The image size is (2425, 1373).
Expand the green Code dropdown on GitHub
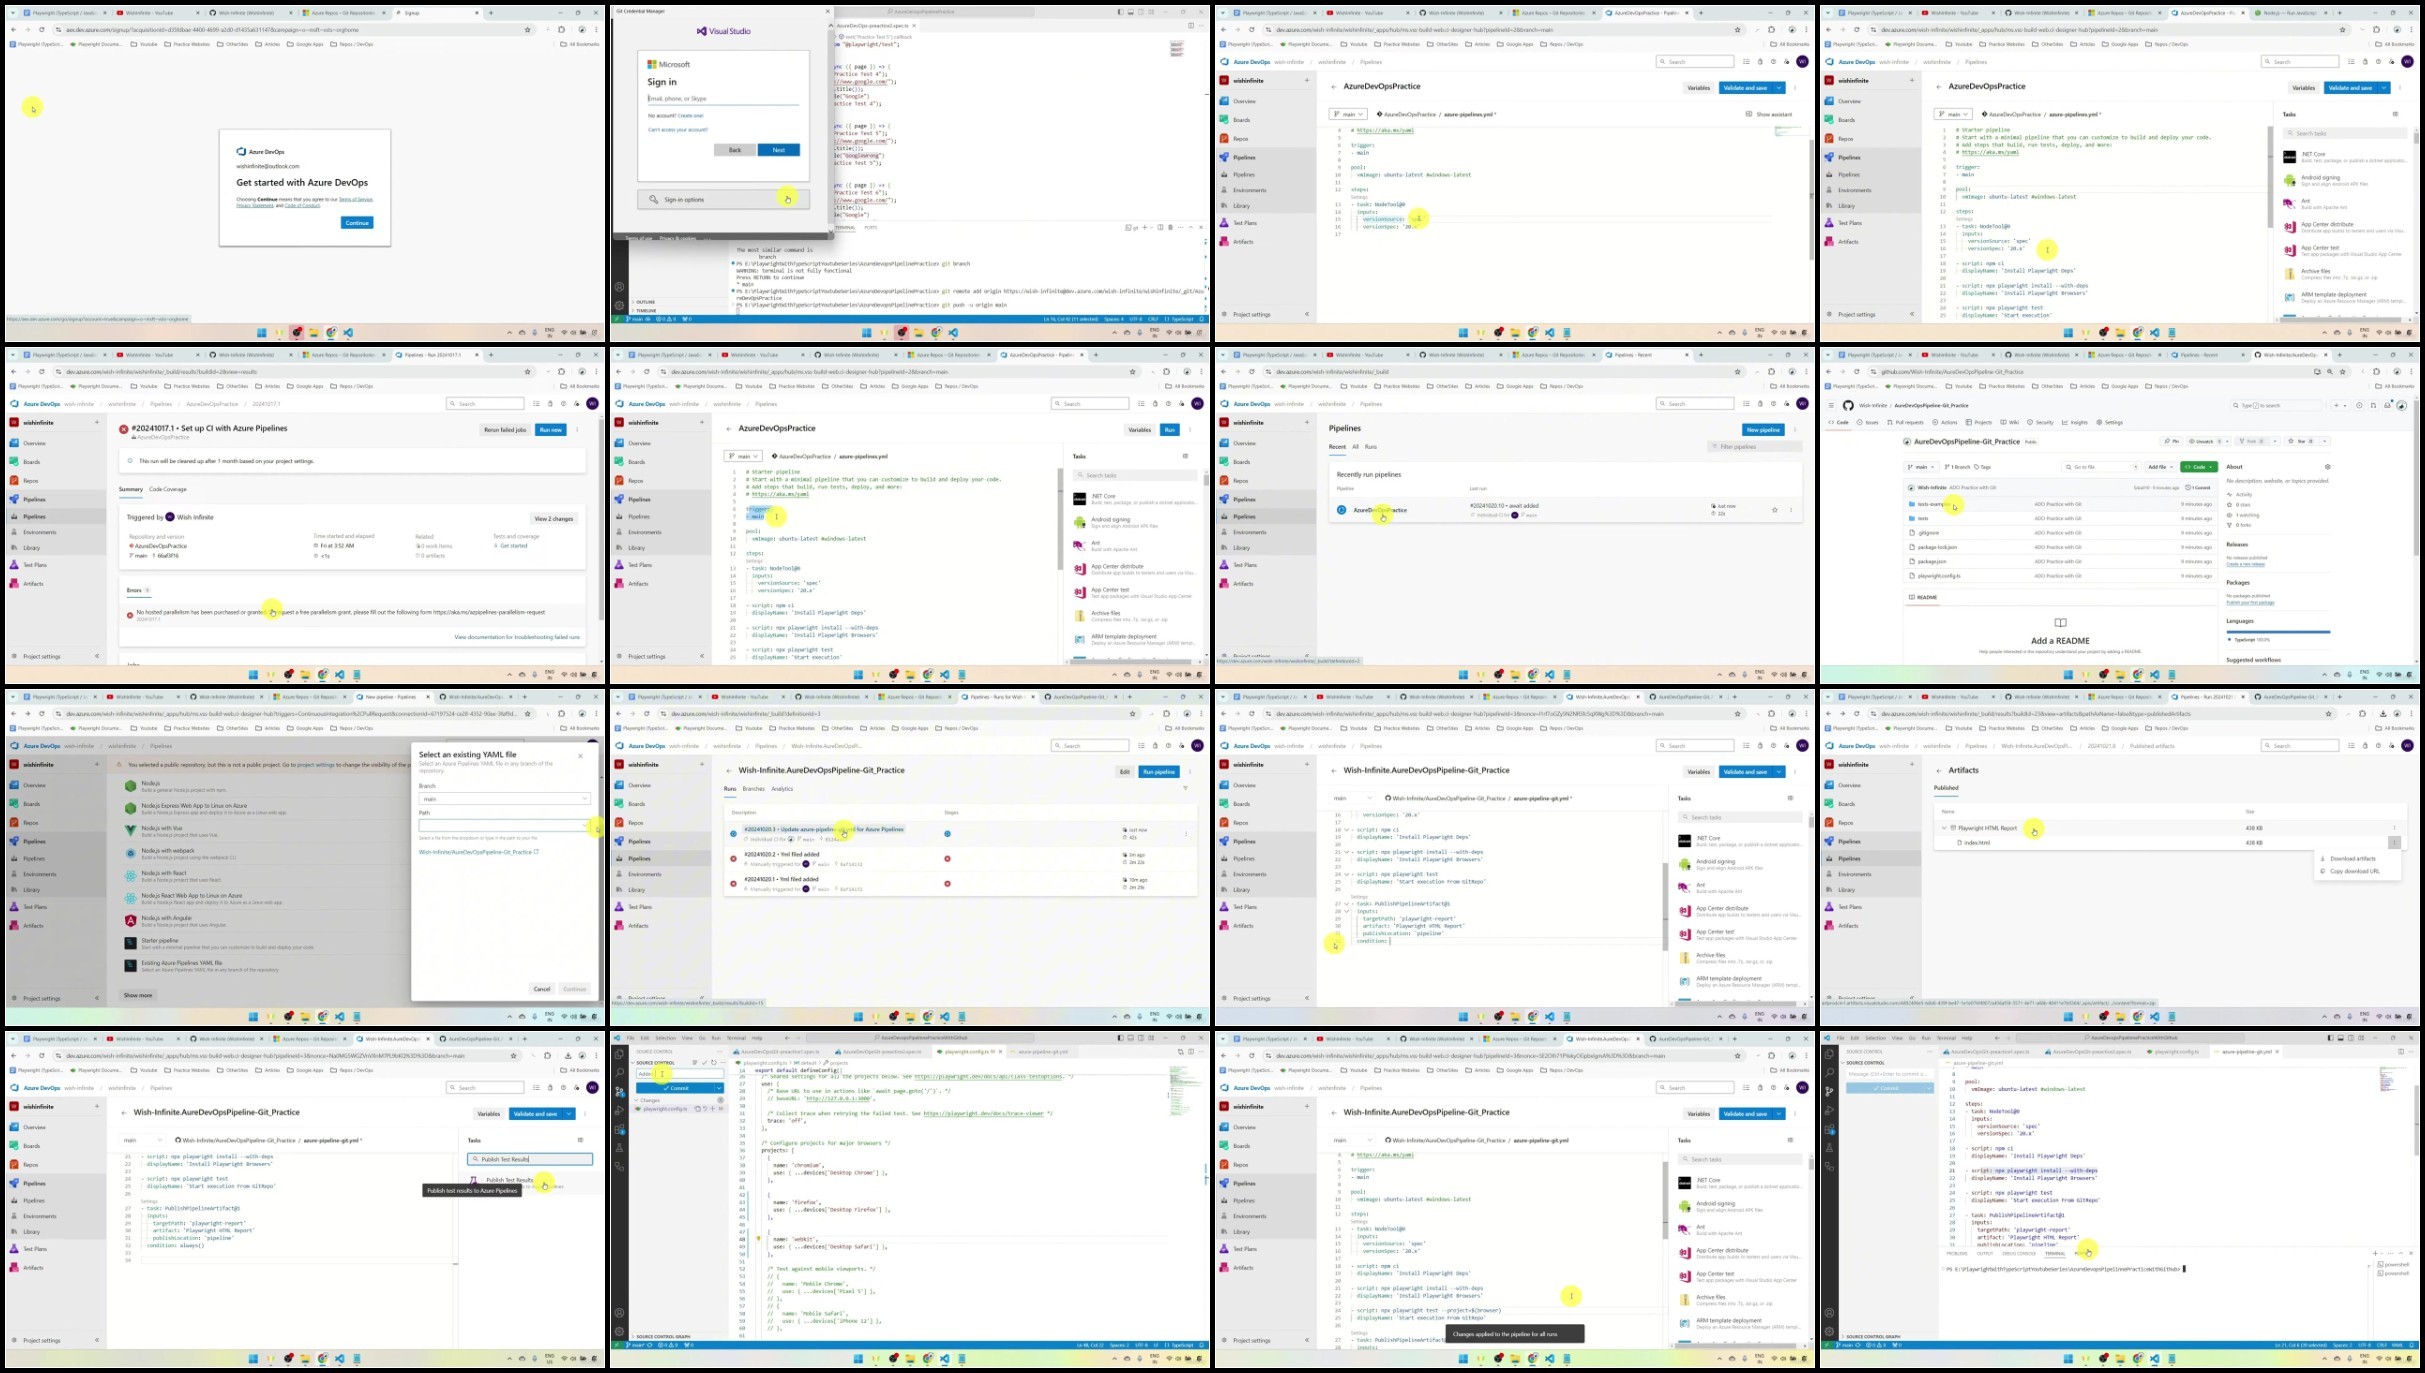click(x=2200, y=467)
